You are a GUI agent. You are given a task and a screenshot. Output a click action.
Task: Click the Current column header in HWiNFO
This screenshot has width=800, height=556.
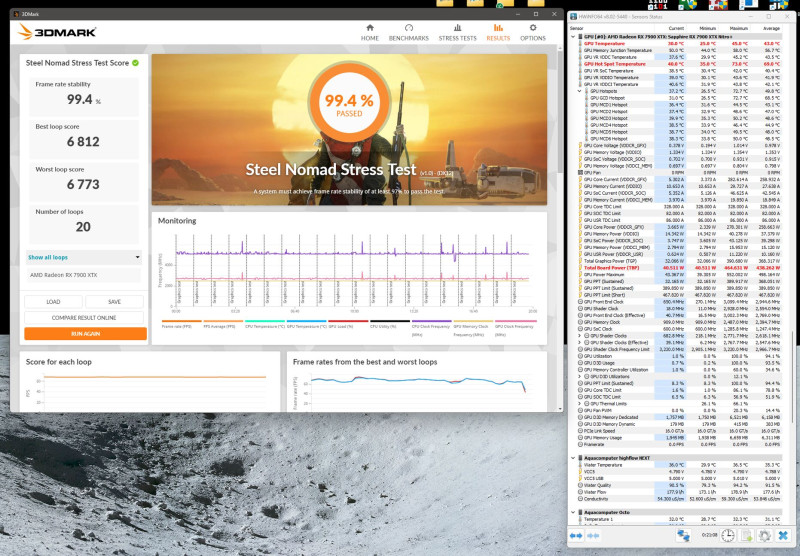670,29
